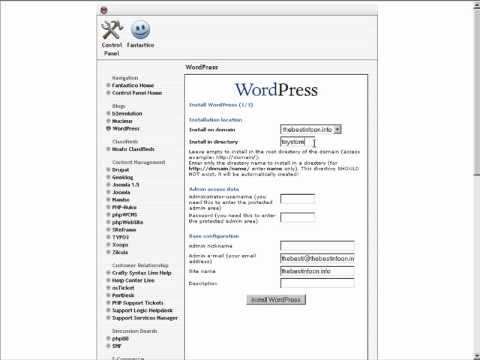480x360 pixels.
Task: Open SMF discussion board link
Action: pos(117,346)
